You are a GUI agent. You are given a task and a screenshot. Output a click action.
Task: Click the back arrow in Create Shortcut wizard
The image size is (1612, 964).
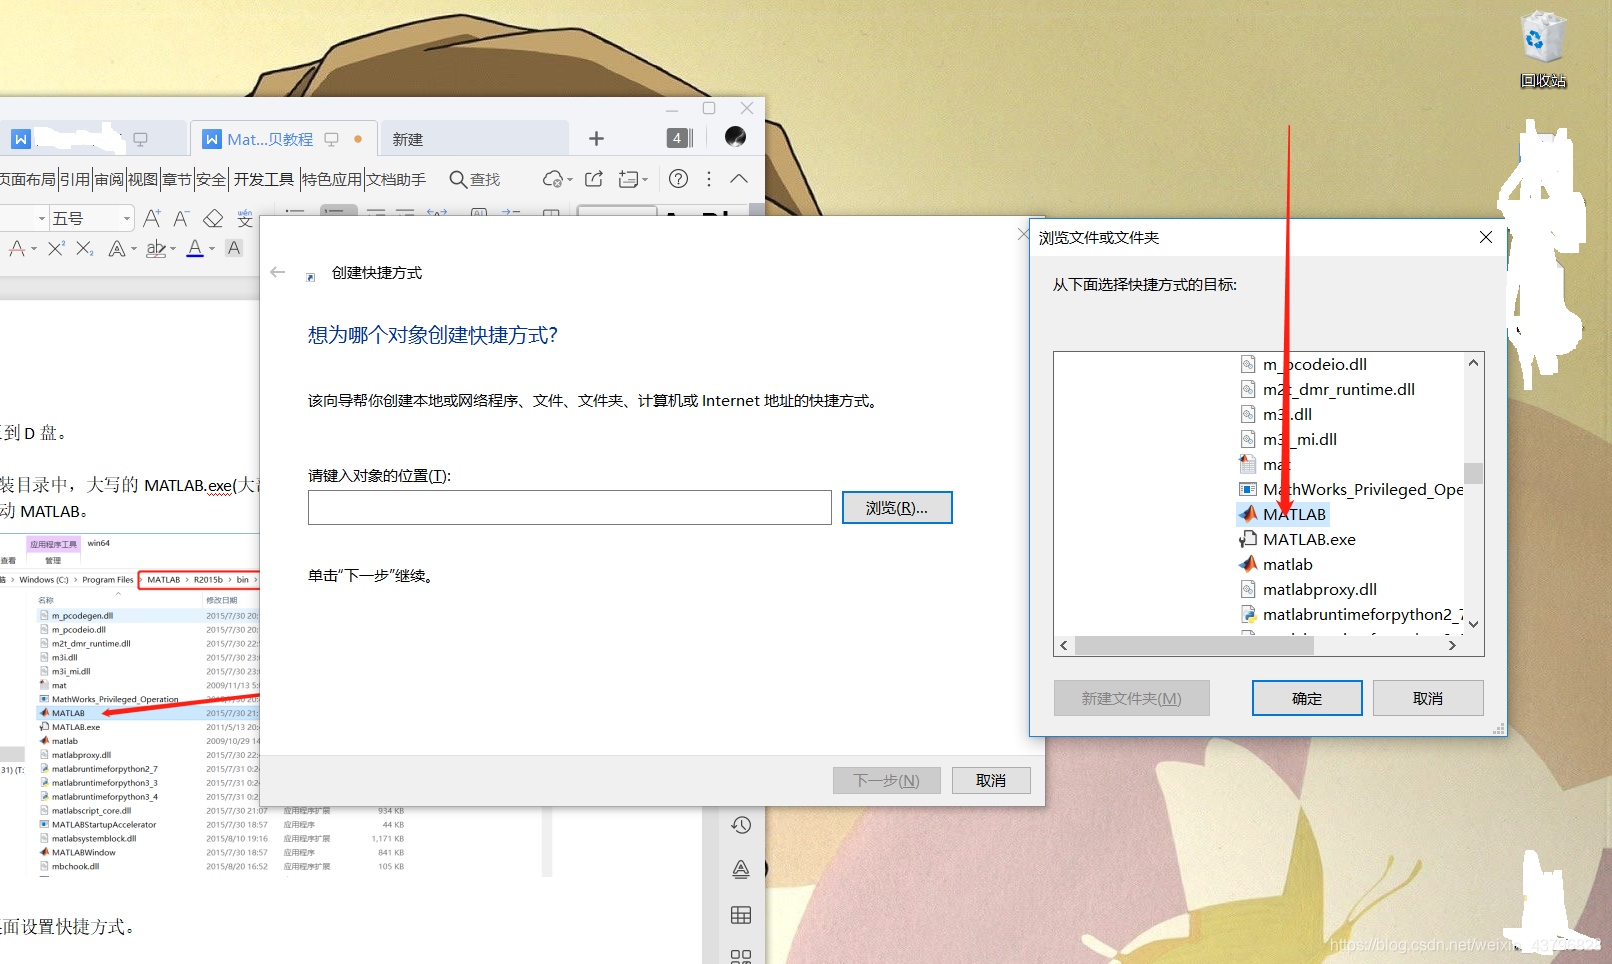(x=278, y=272)
